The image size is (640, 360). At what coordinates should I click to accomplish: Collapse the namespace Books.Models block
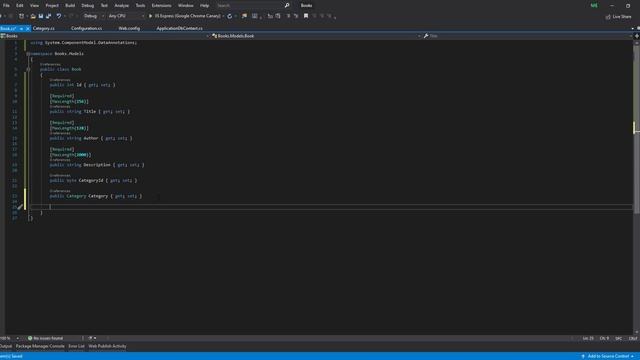tap(28, 54)
